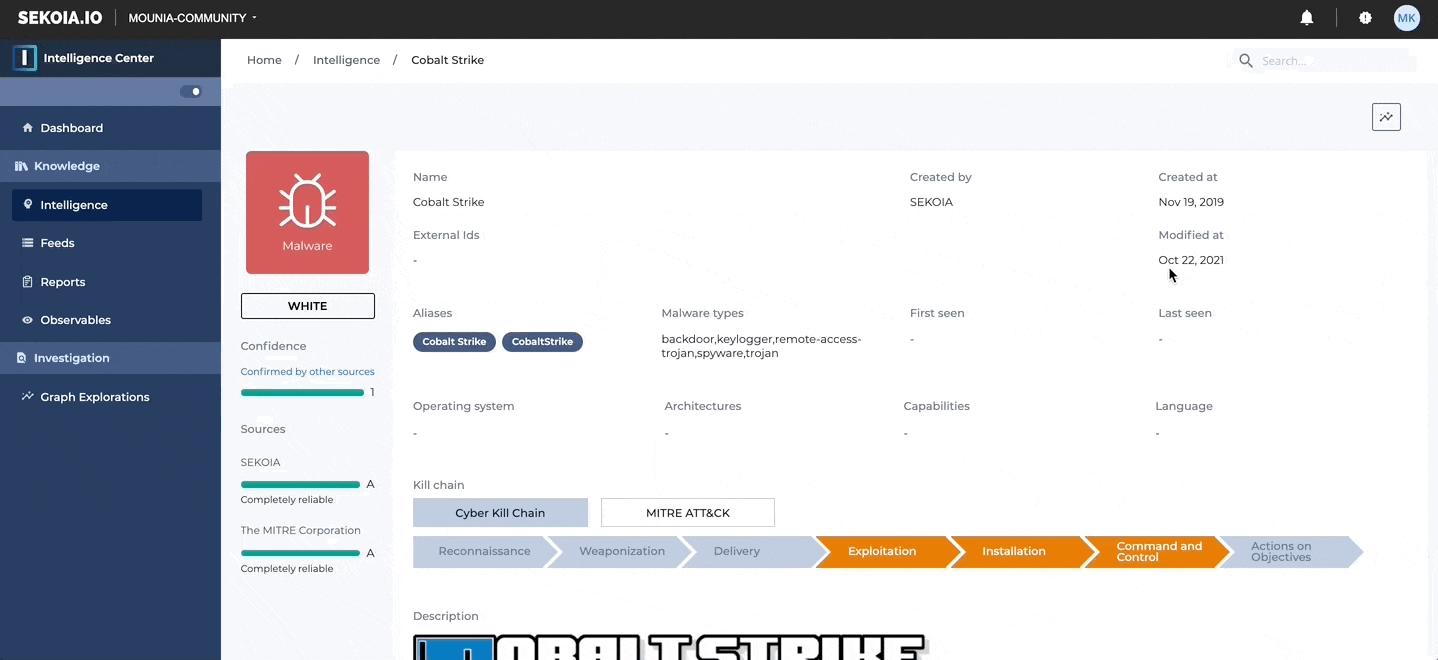
Task: Click the Cobalt Strike description banner image
Action: (x=670, y=647)
